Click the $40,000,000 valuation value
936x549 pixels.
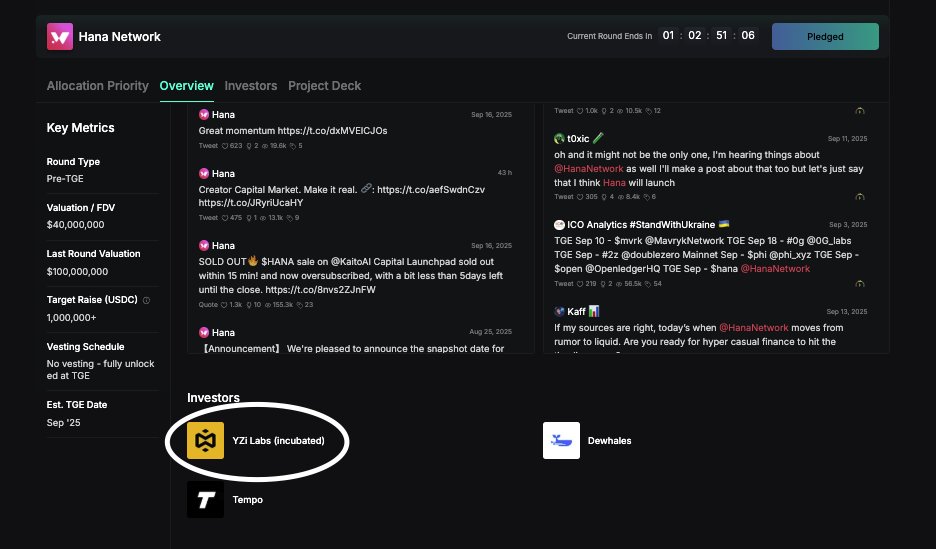point(75,225)
